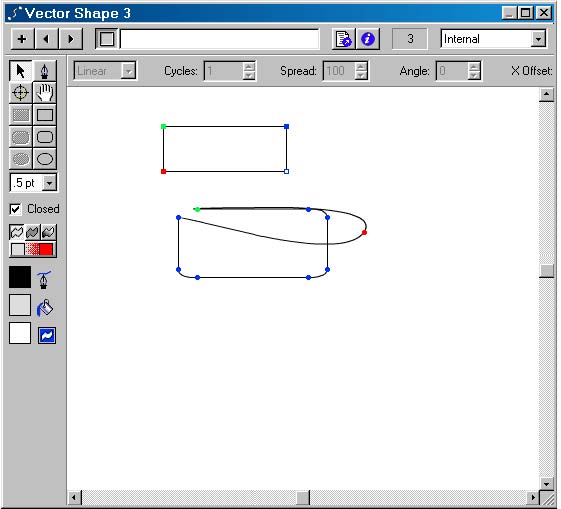
Task: Open the black stroke color swatch
Action: pyautogui.click(x=20, y=277)
